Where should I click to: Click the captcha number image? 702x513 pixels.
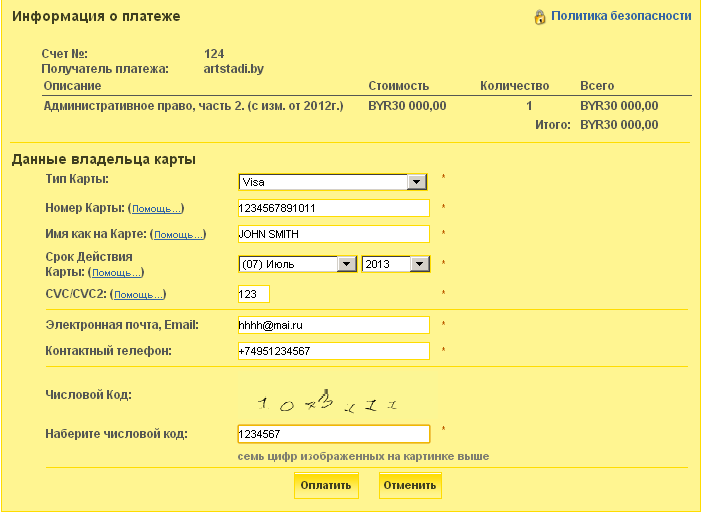(x=328, y=403)
